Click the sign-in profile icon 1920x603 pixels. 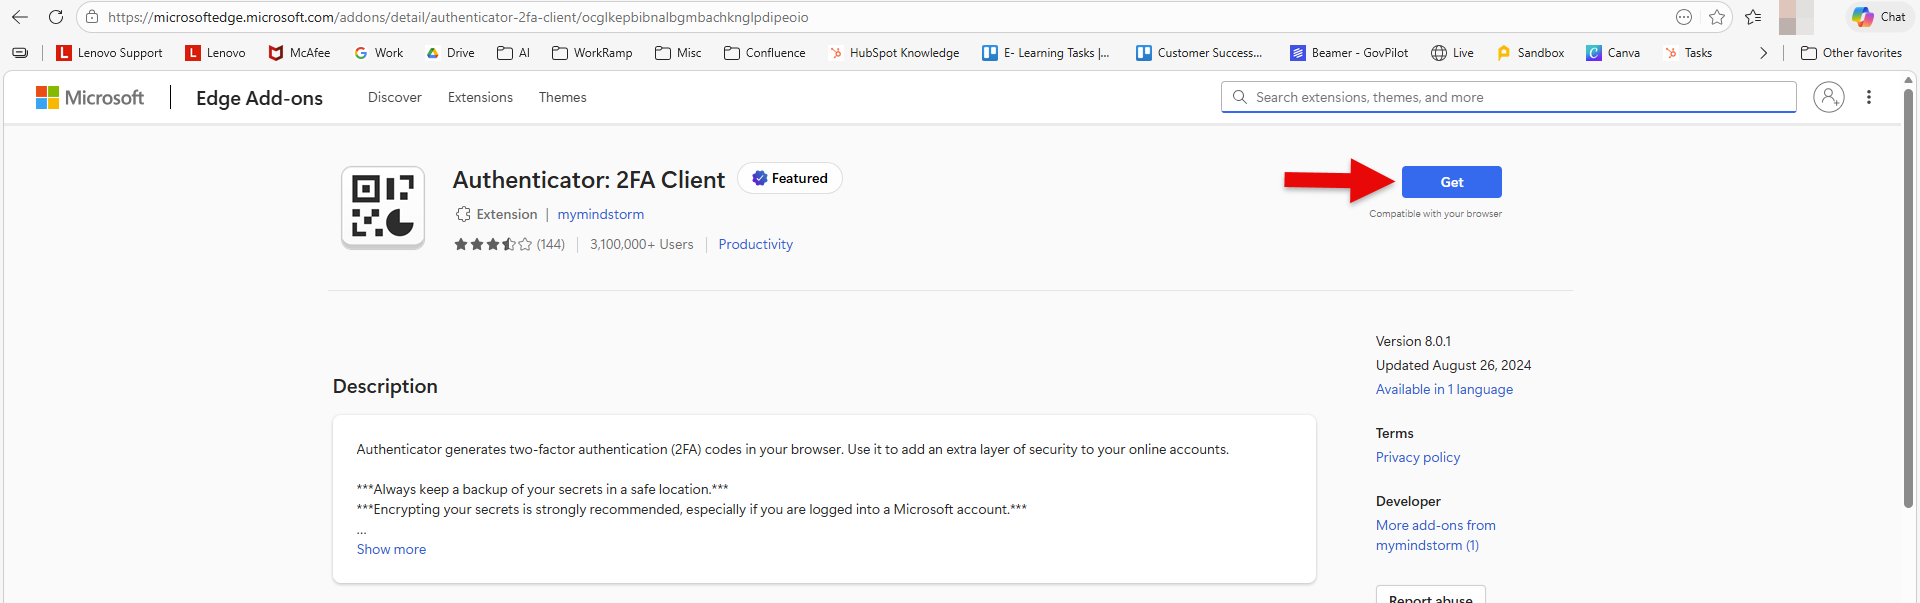pyautogui.click(x=1829, y=97)
